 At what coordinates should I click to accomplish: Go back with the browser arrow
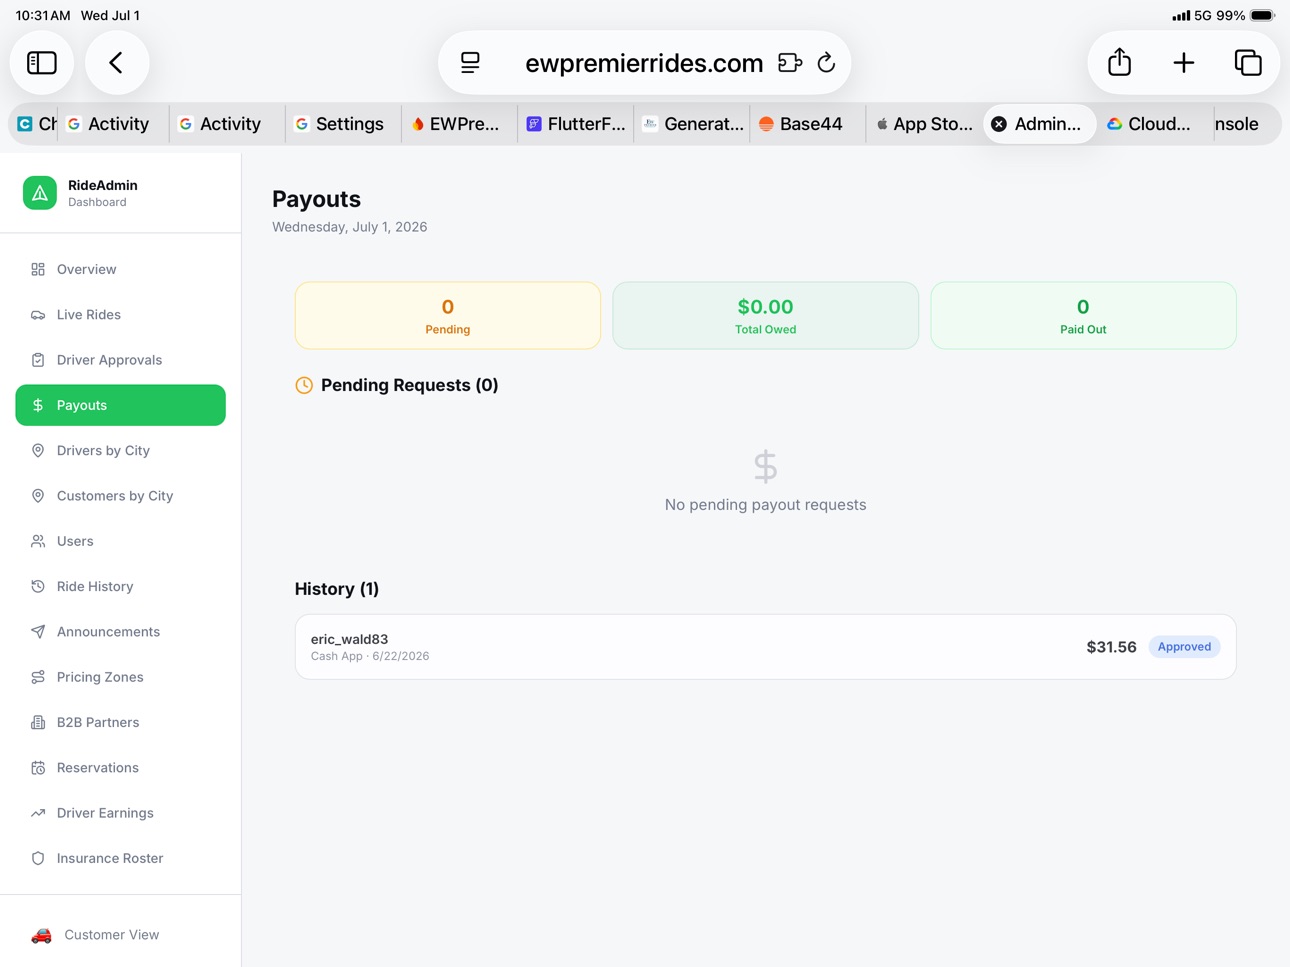[117, 63]
